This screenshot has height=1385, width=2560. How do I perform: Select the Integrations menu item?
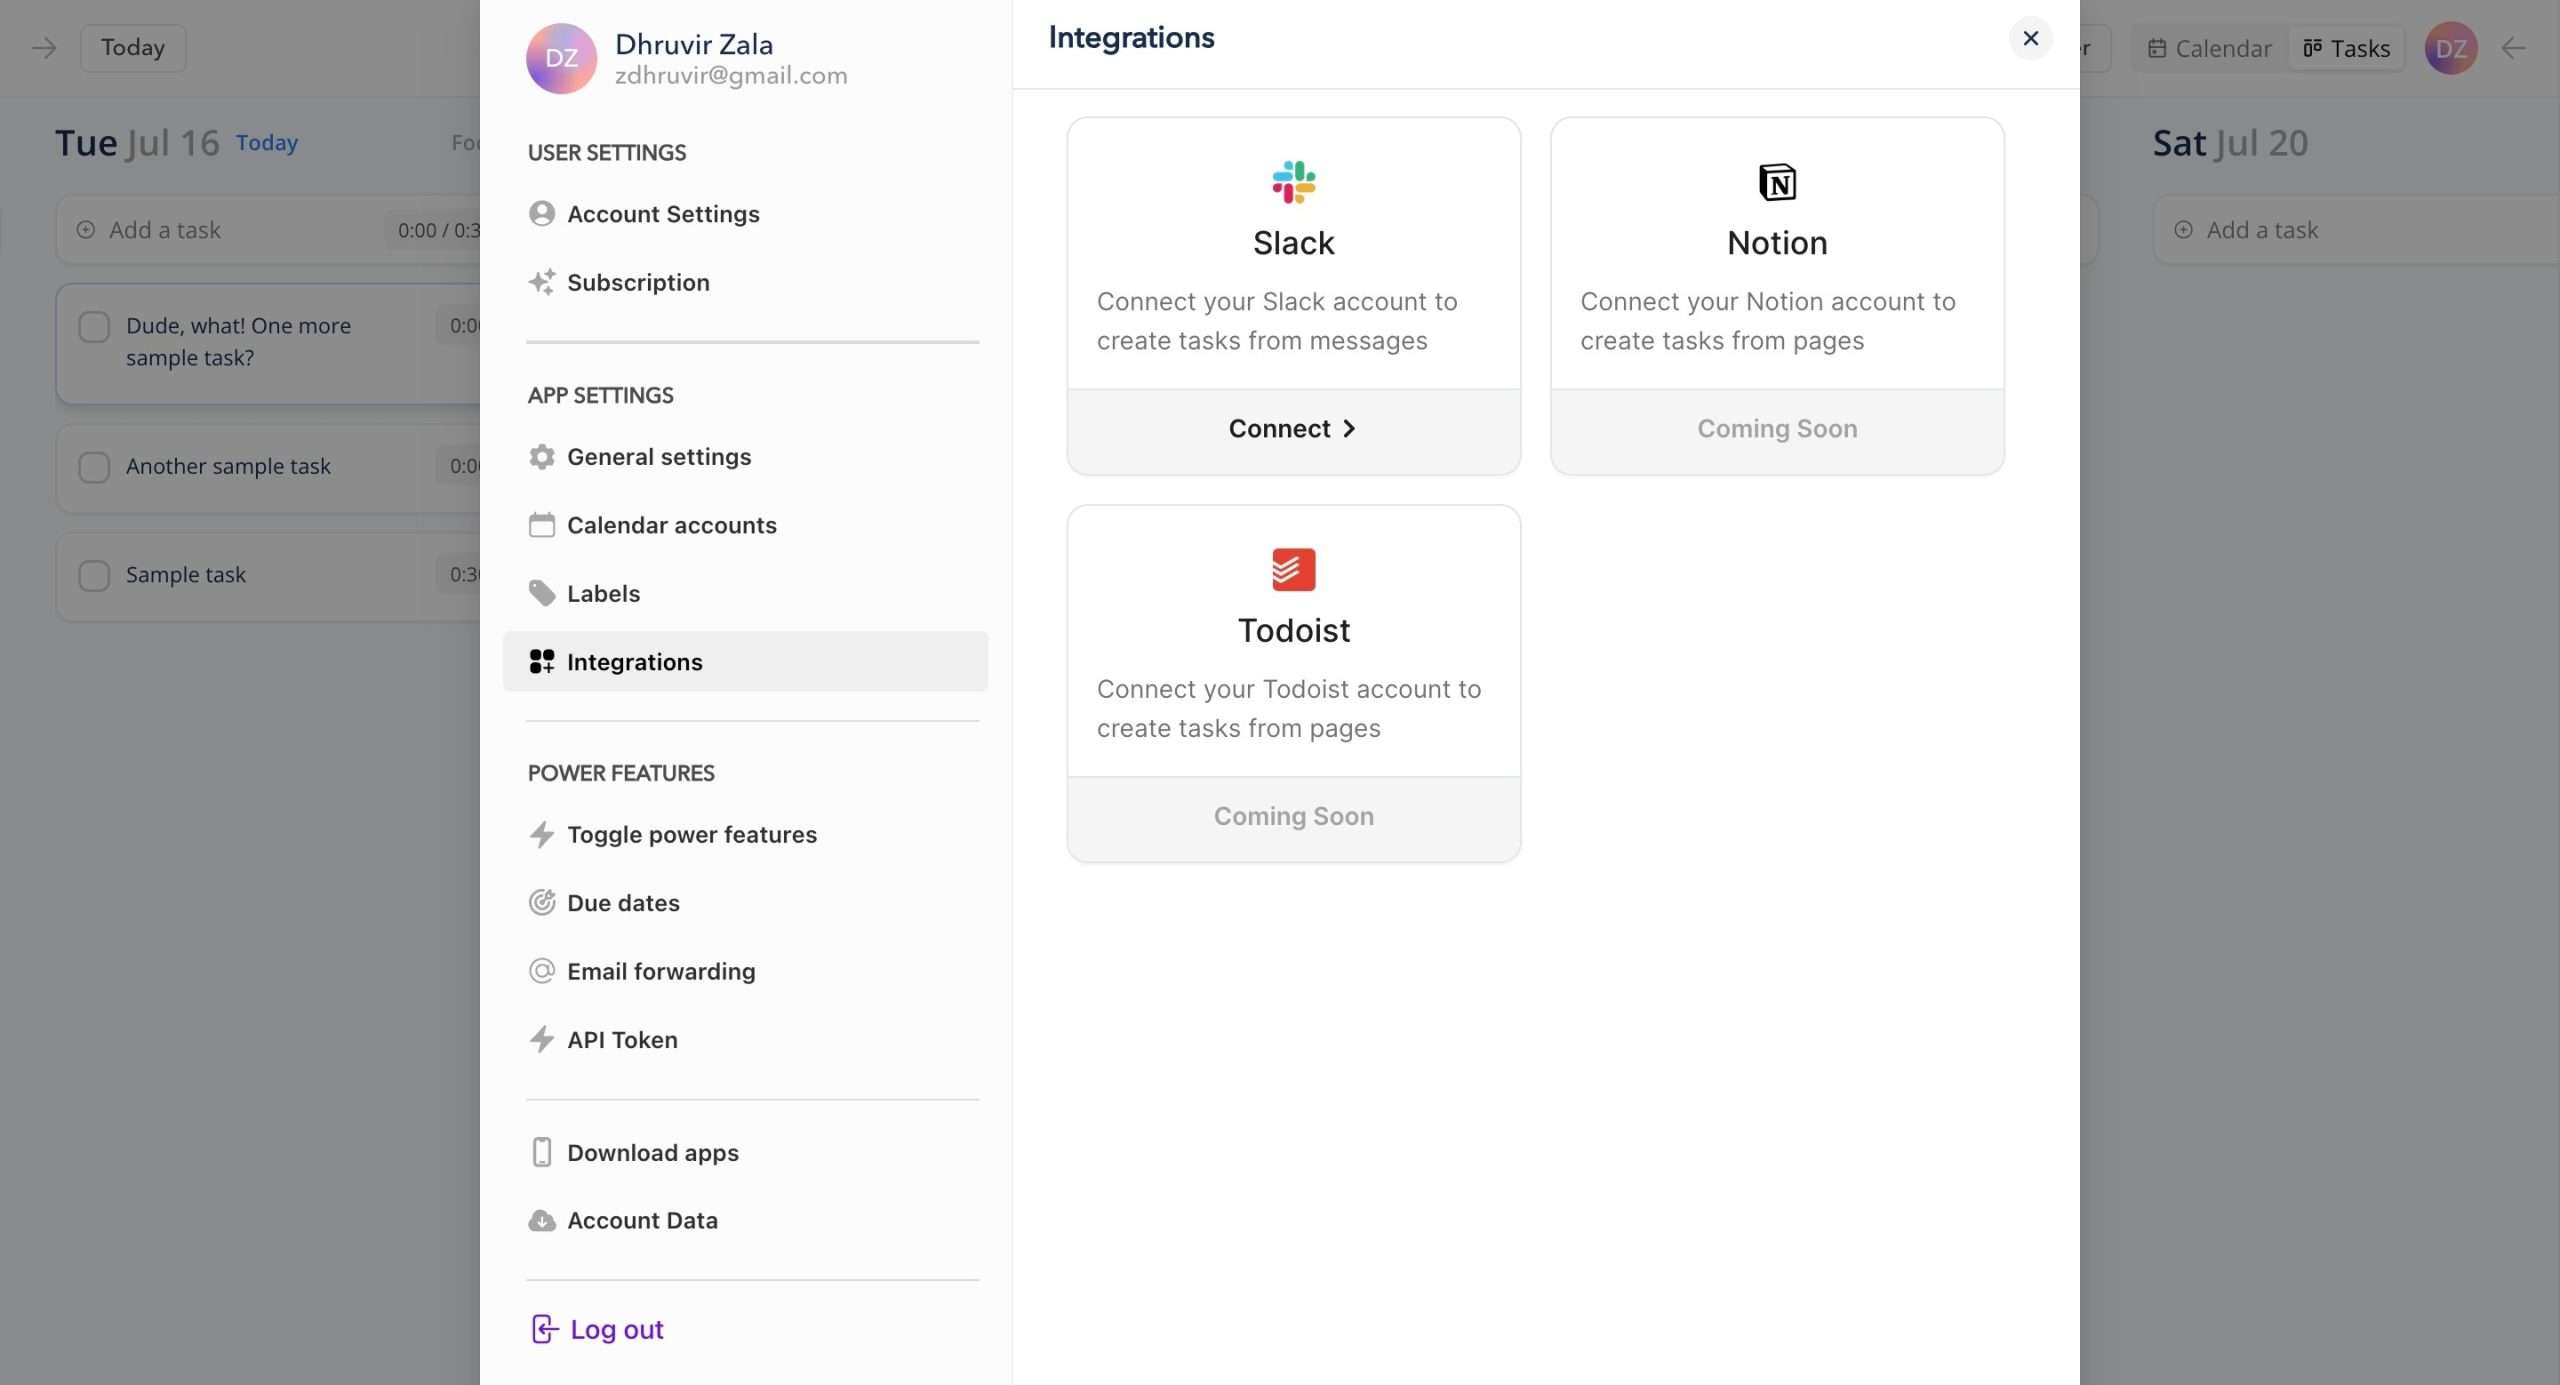tap(746, 661)
